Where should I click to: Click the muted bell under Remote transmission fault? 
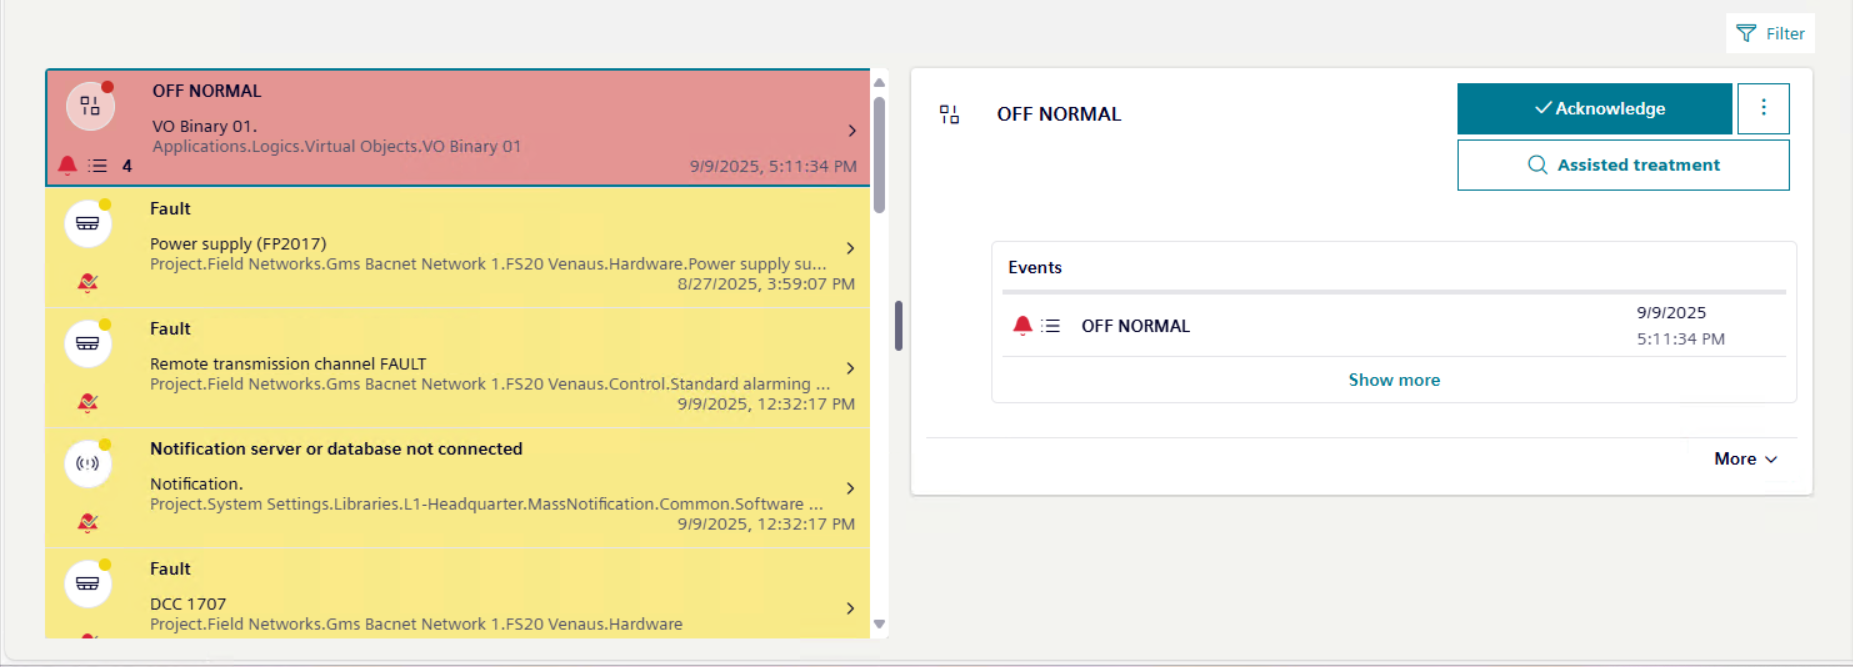click(x=88, y=403)
